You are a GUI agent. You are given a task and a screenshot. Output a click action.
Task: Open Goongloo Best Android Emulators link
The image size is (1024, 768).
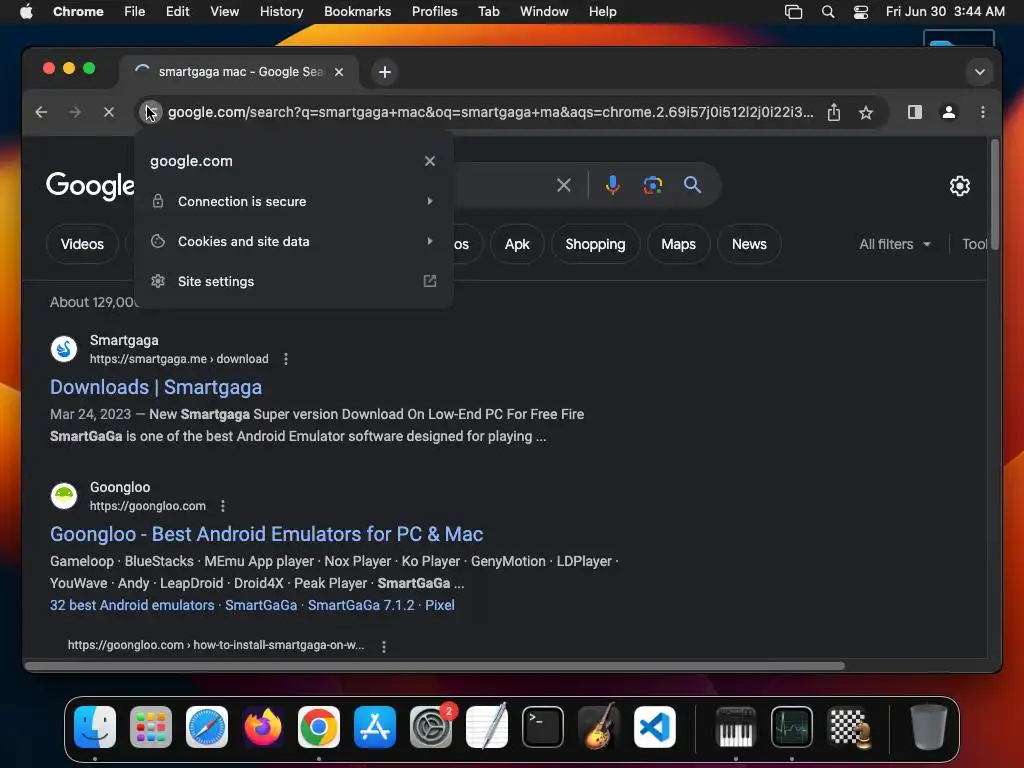click(x=266, y=534)
